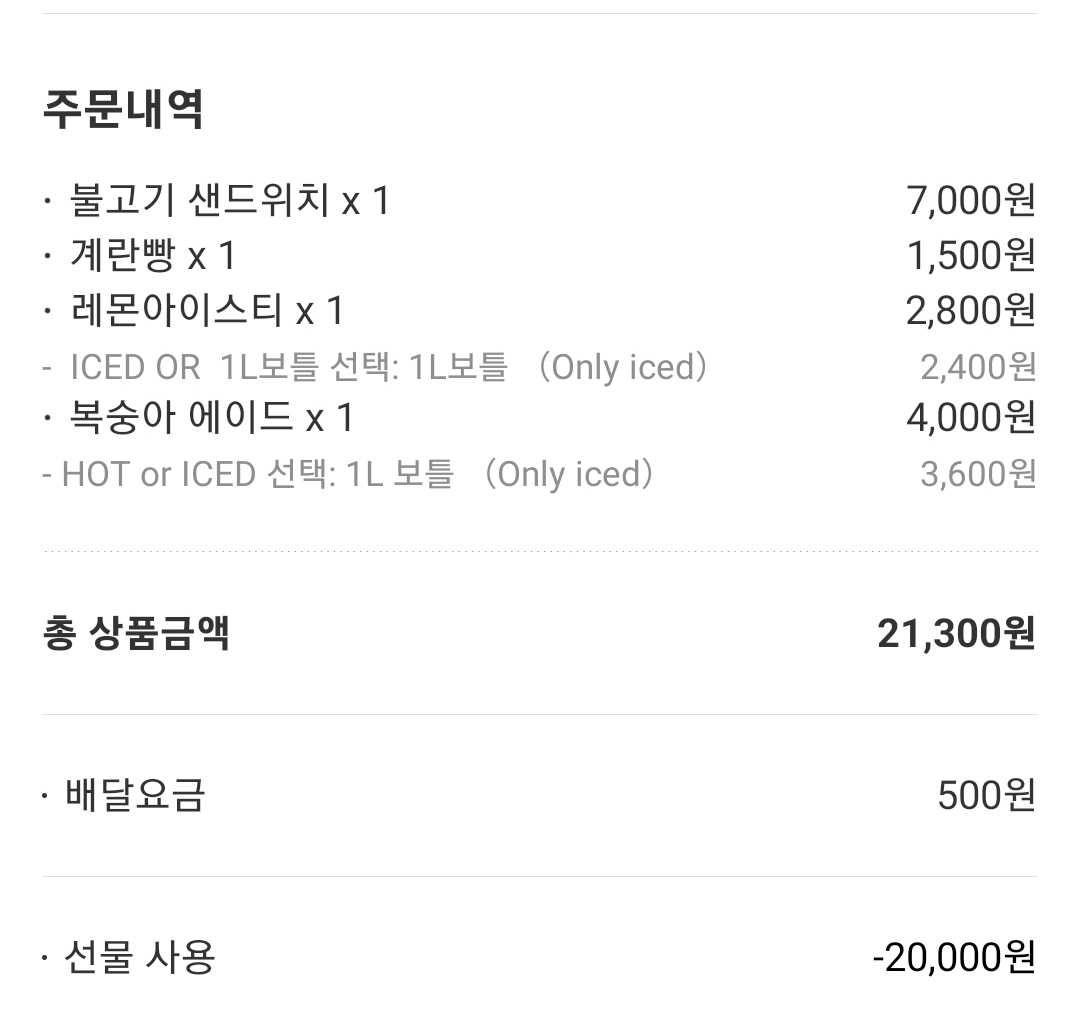1080x1018 pixels.
Task: Select the HOT or ICED 선택 option line
Action: coord(349,474)
